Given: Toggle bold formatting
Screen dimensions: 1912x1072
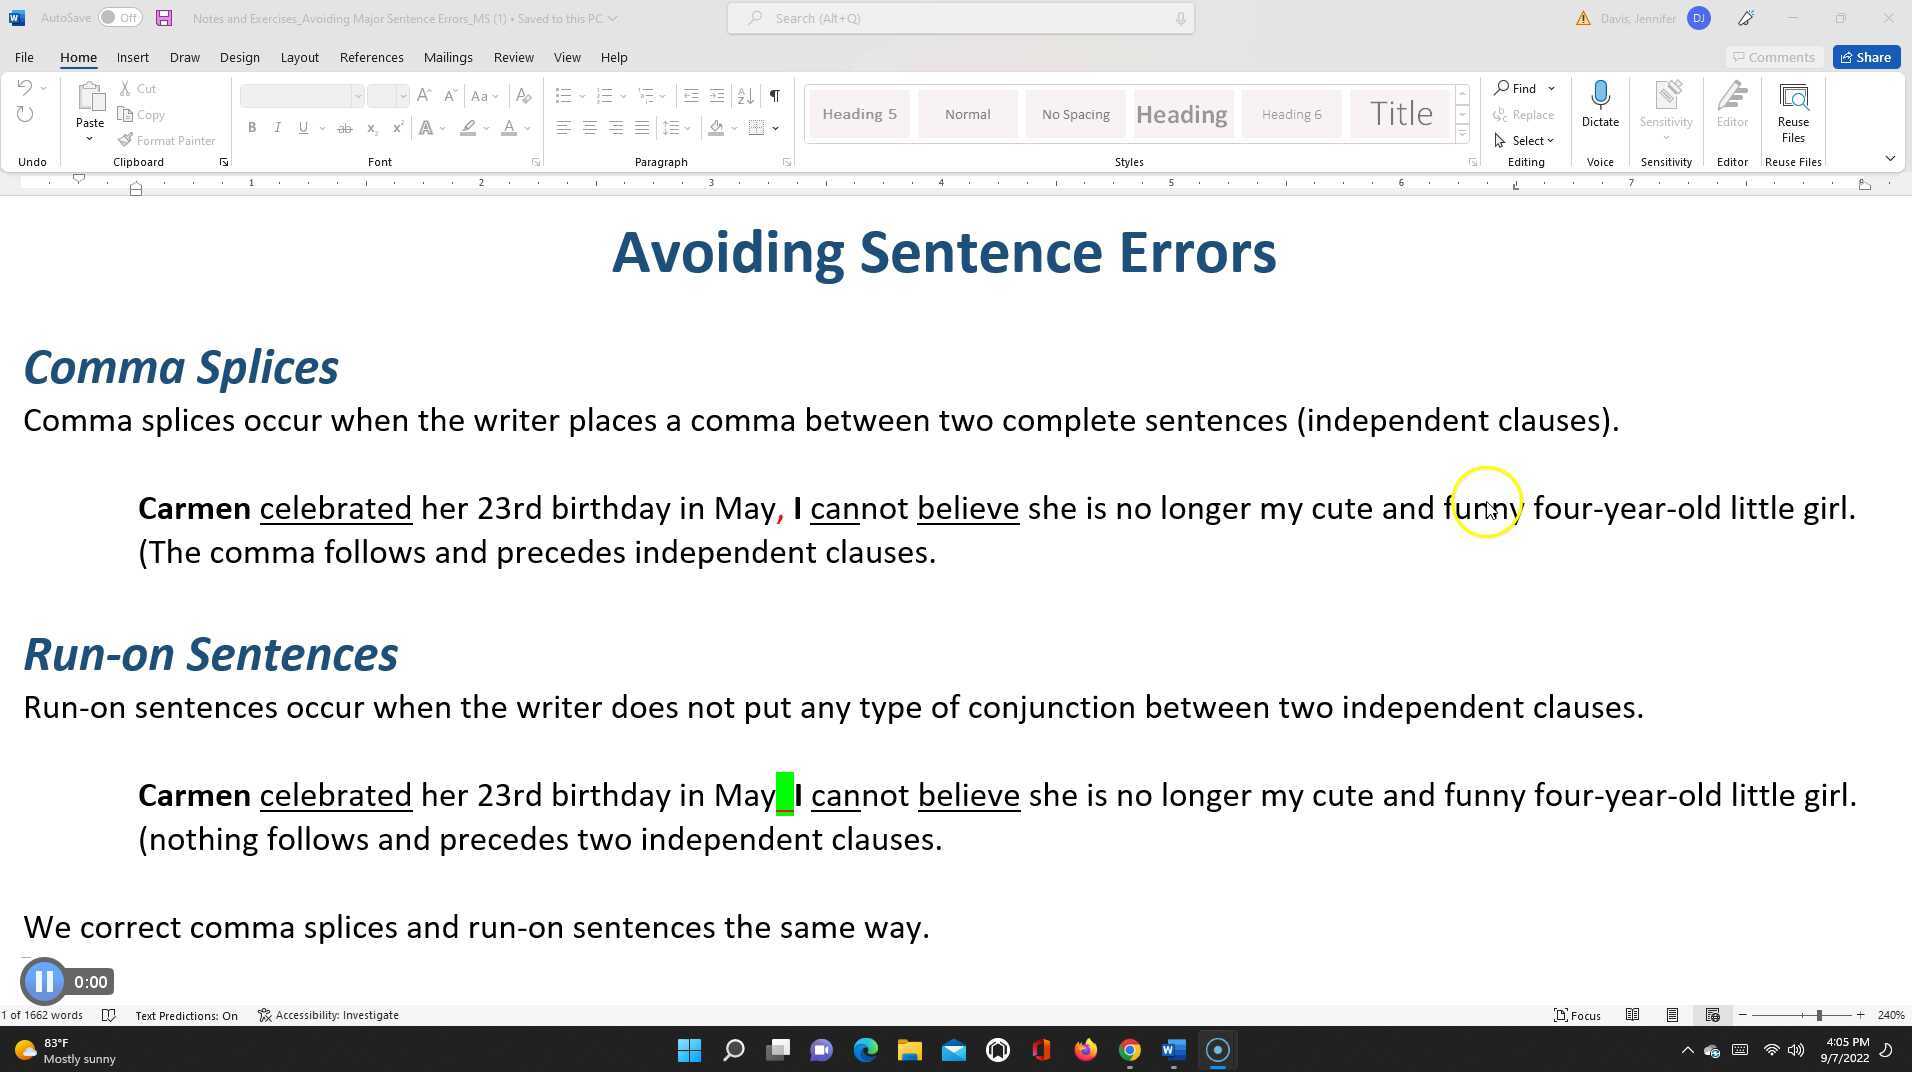Looking at the screenshot, I should pos(251,128).
